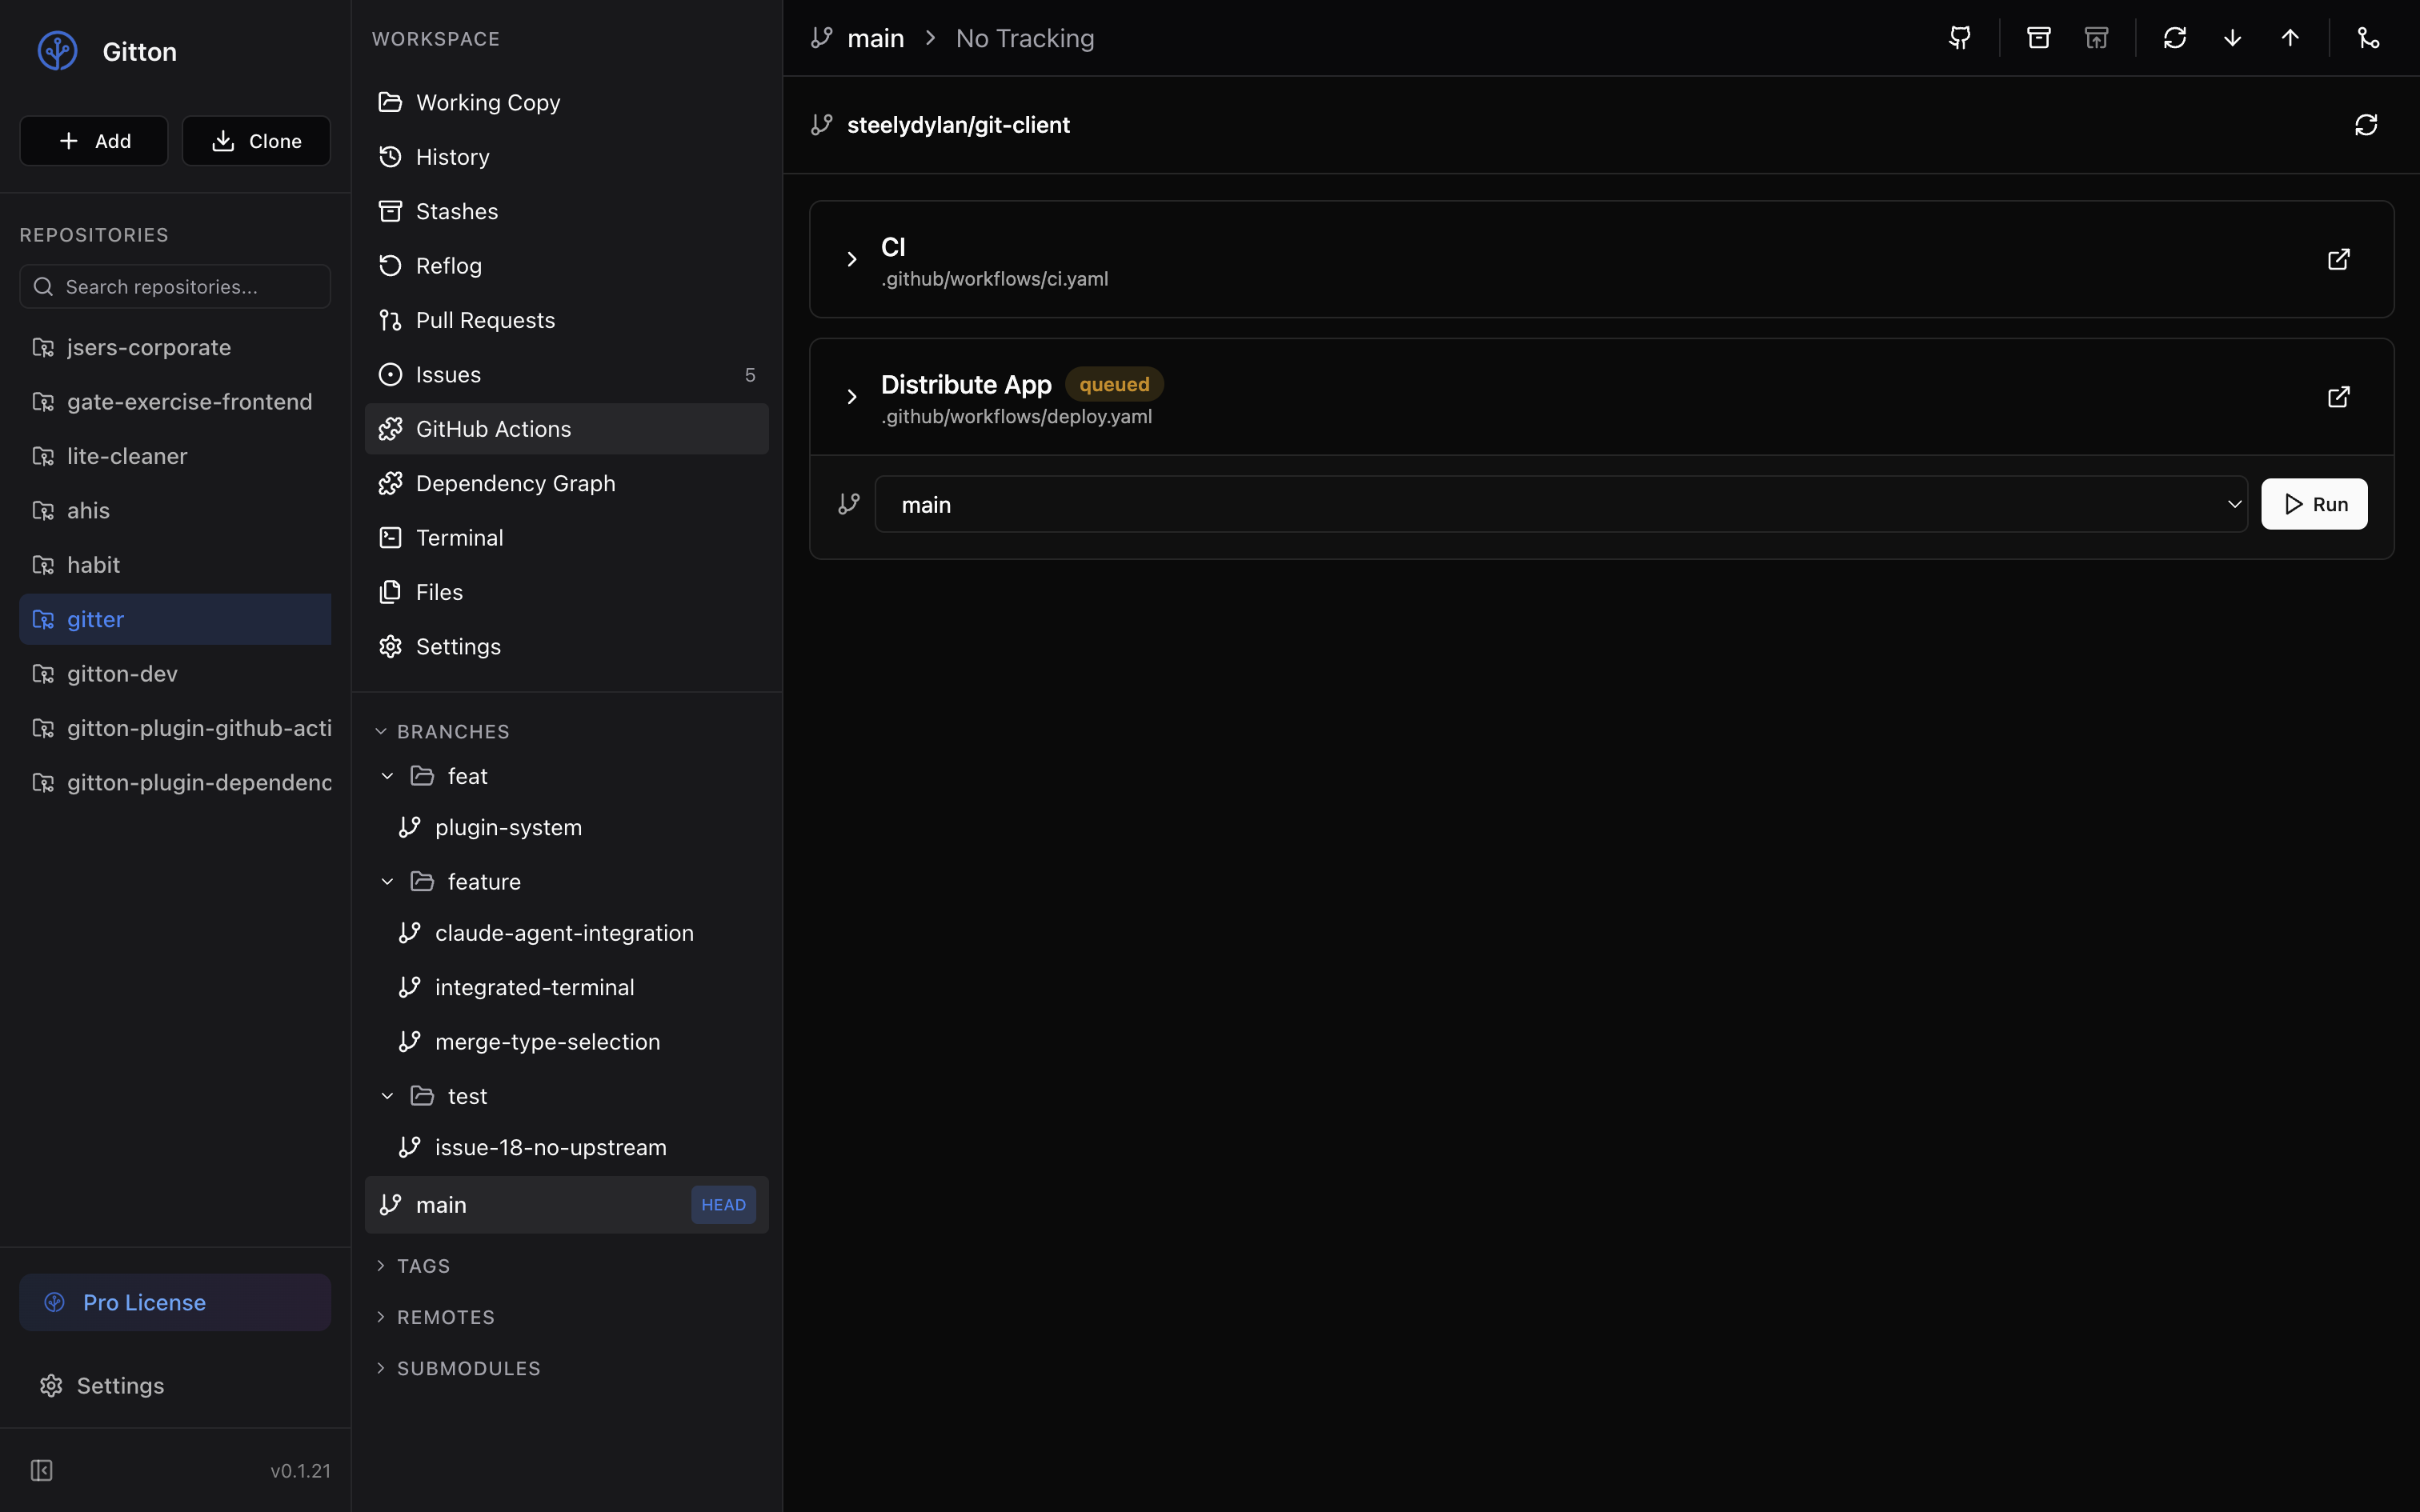The height and width of the screenshot is (1512, 2420).
Task: Collapse the sidebar with bottom-left panel icon
Action: point(41,1470)
